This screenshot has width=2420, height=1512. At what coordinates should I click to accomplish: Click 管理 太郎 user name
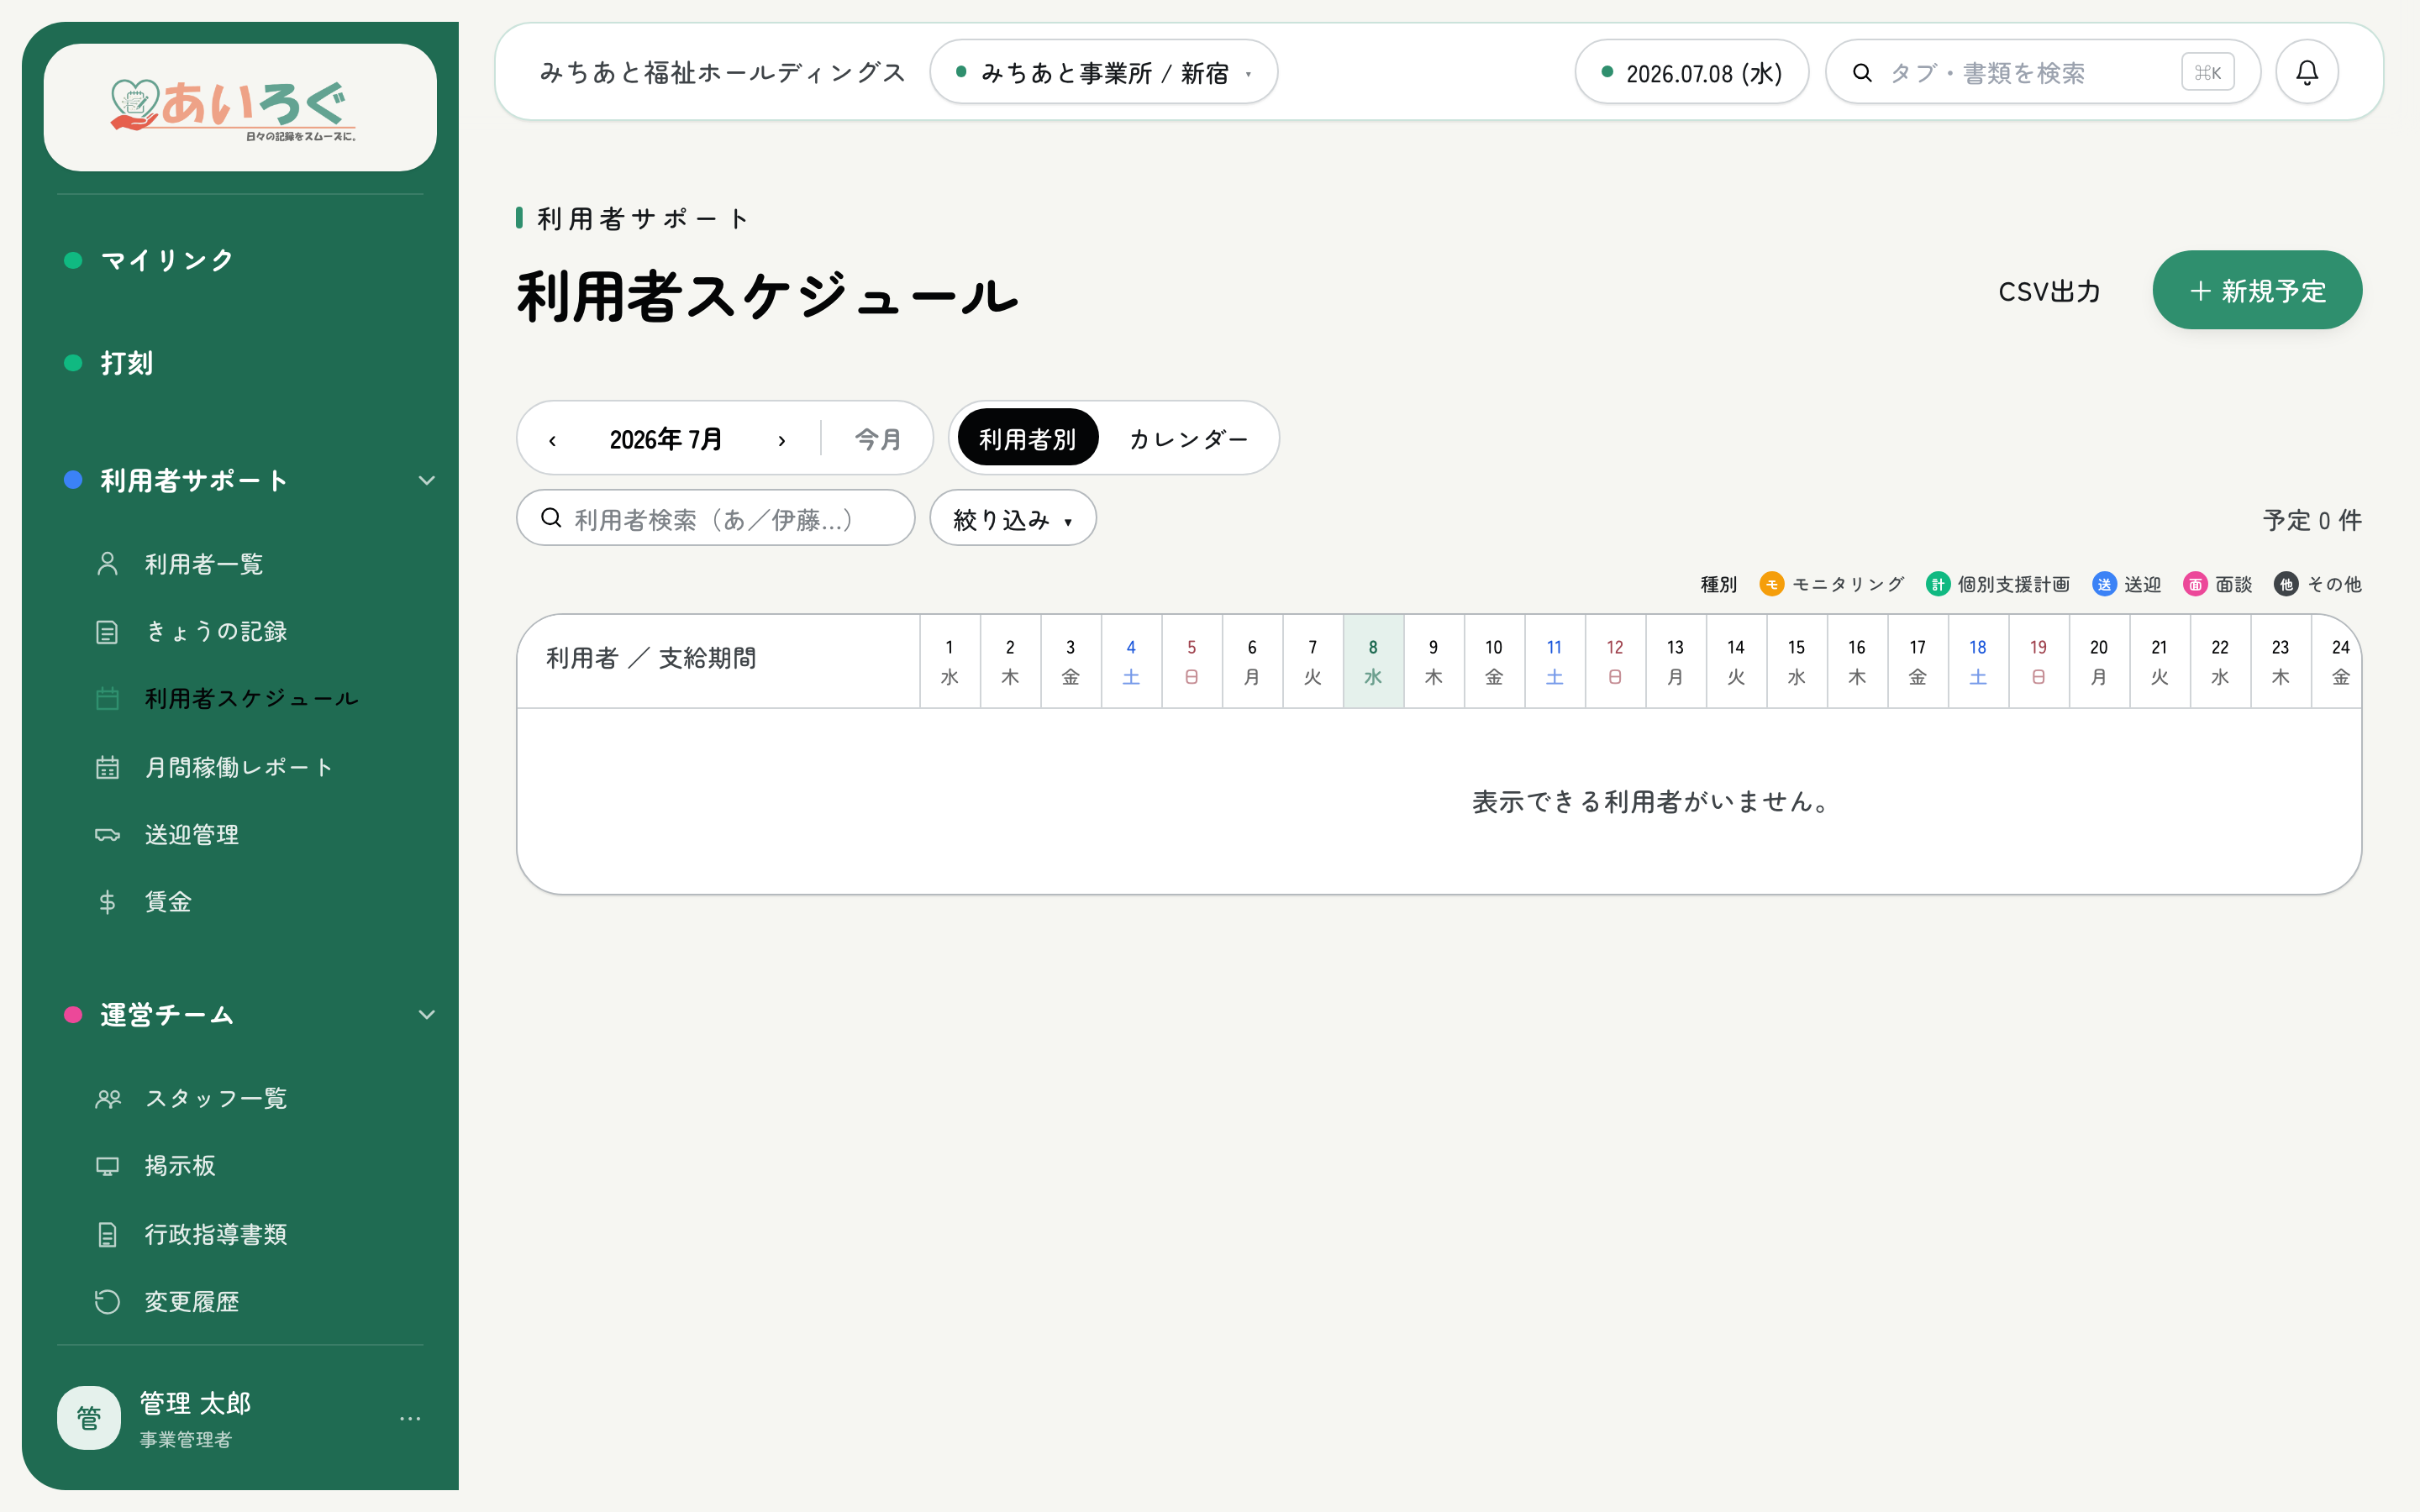point(195,1403)
